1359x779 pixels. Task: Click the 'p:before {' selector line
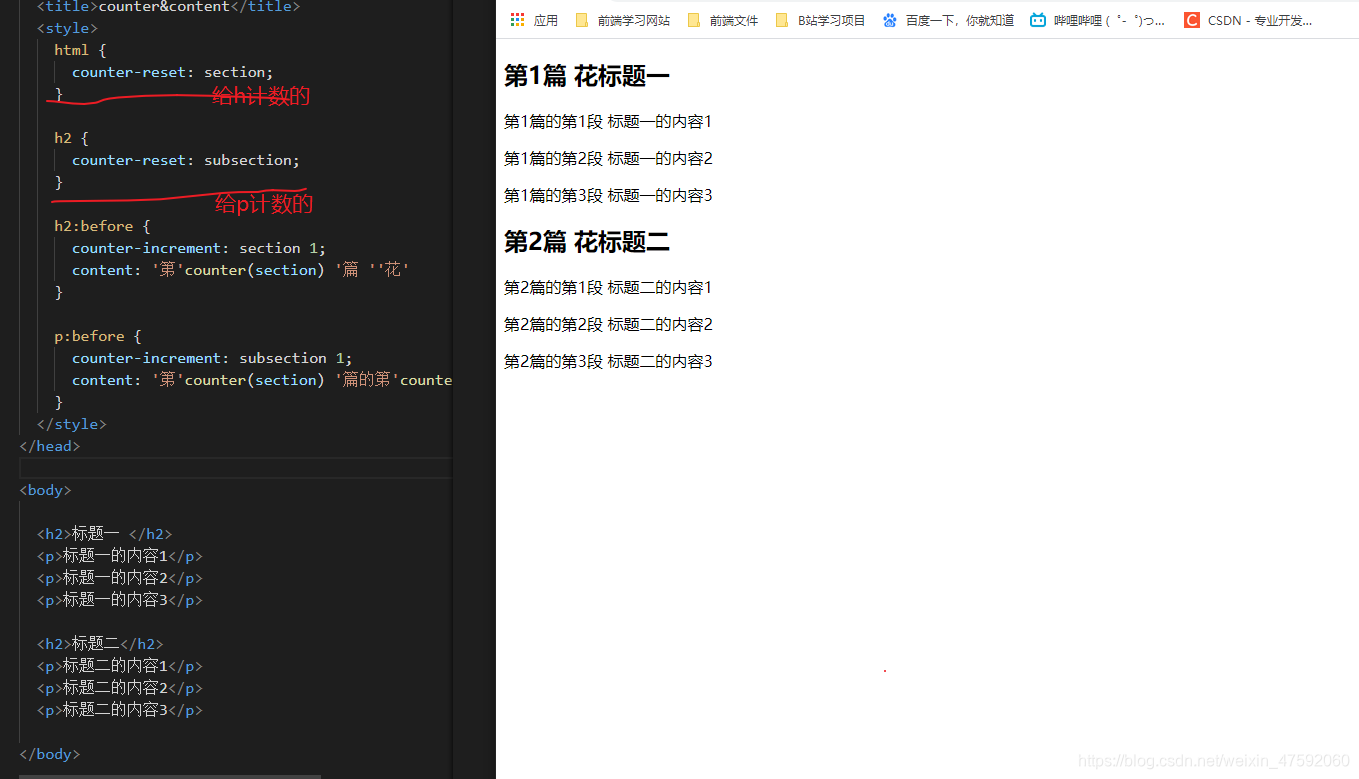[98, 336]
